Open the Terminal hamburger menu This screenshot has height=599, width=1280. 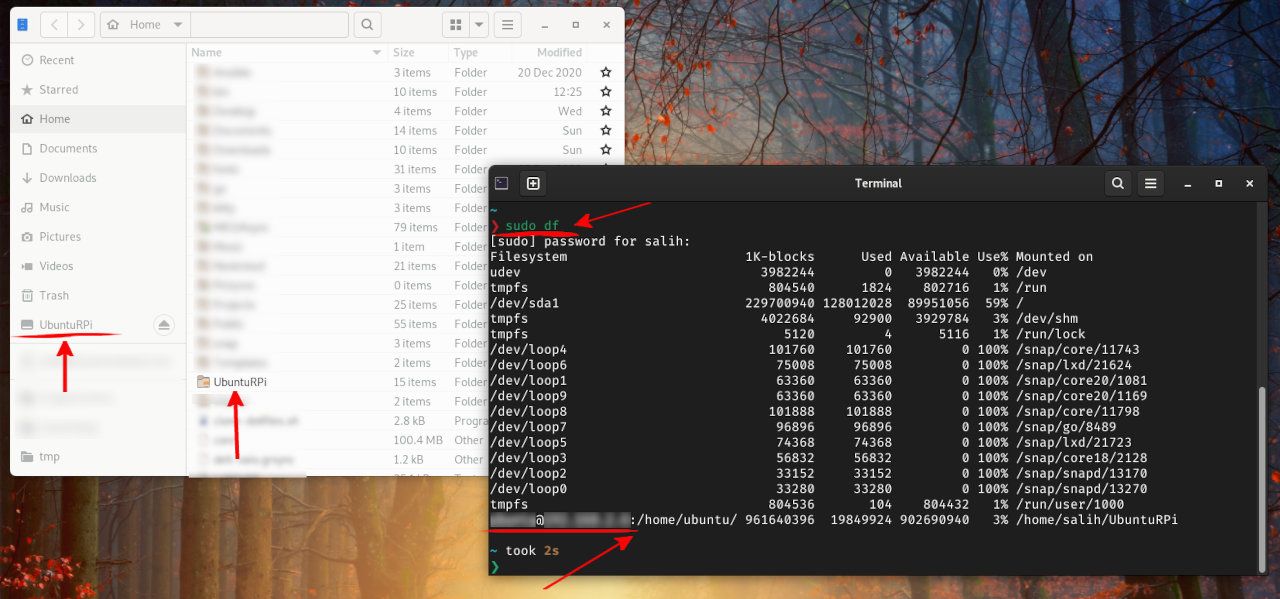1151,183
